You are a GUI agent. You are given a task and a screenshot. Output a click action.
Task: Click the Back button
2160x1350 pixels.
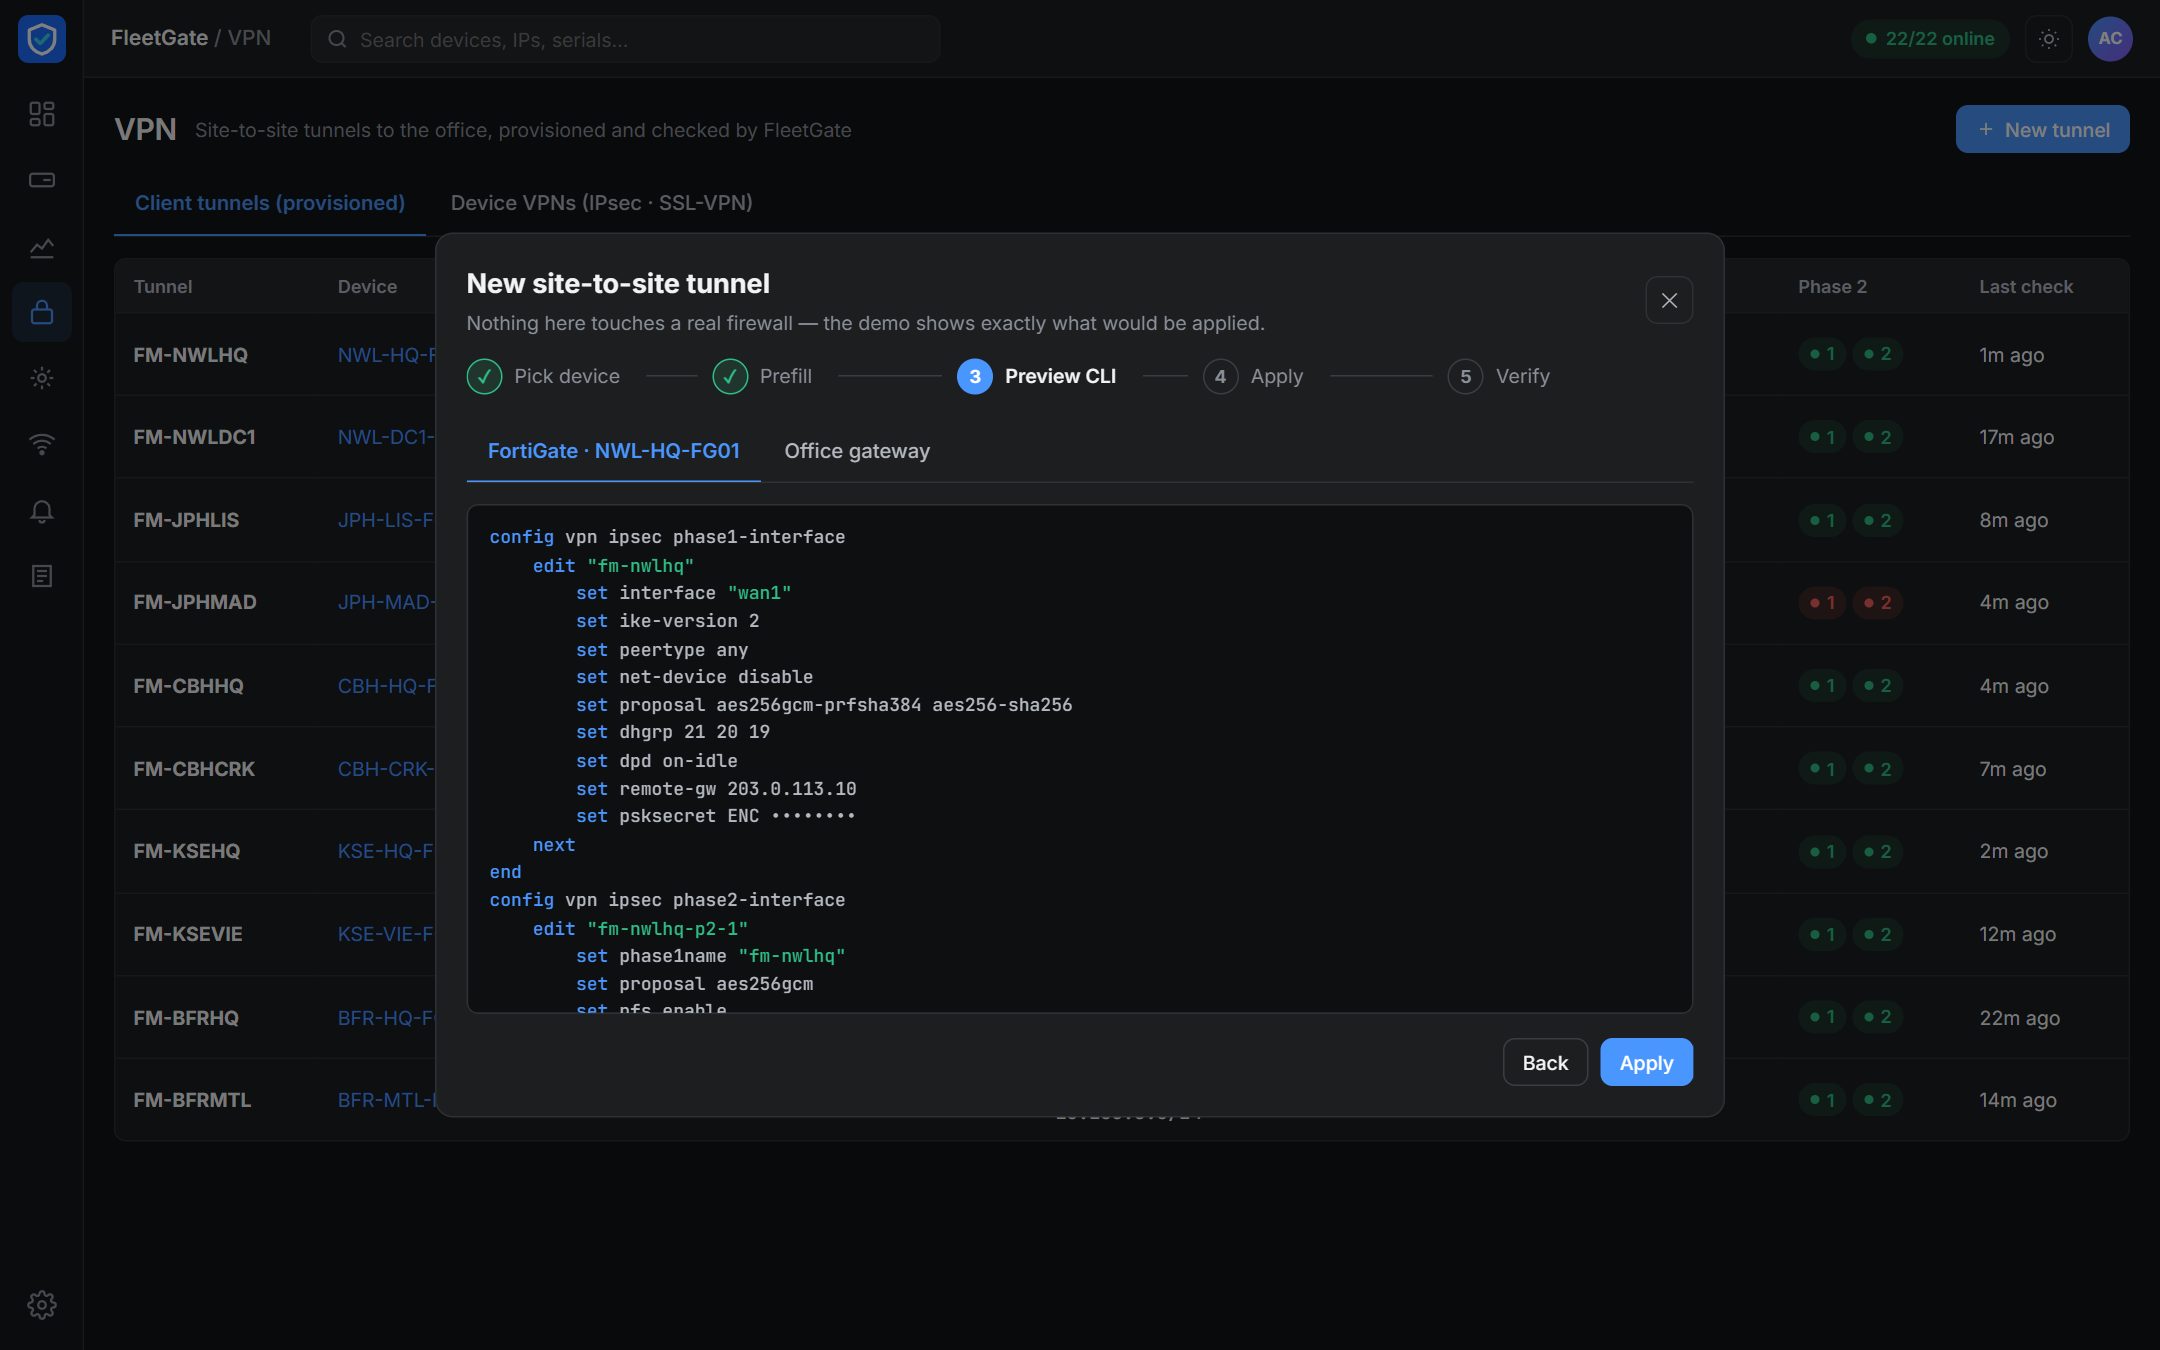(x=1545, y=1062)
